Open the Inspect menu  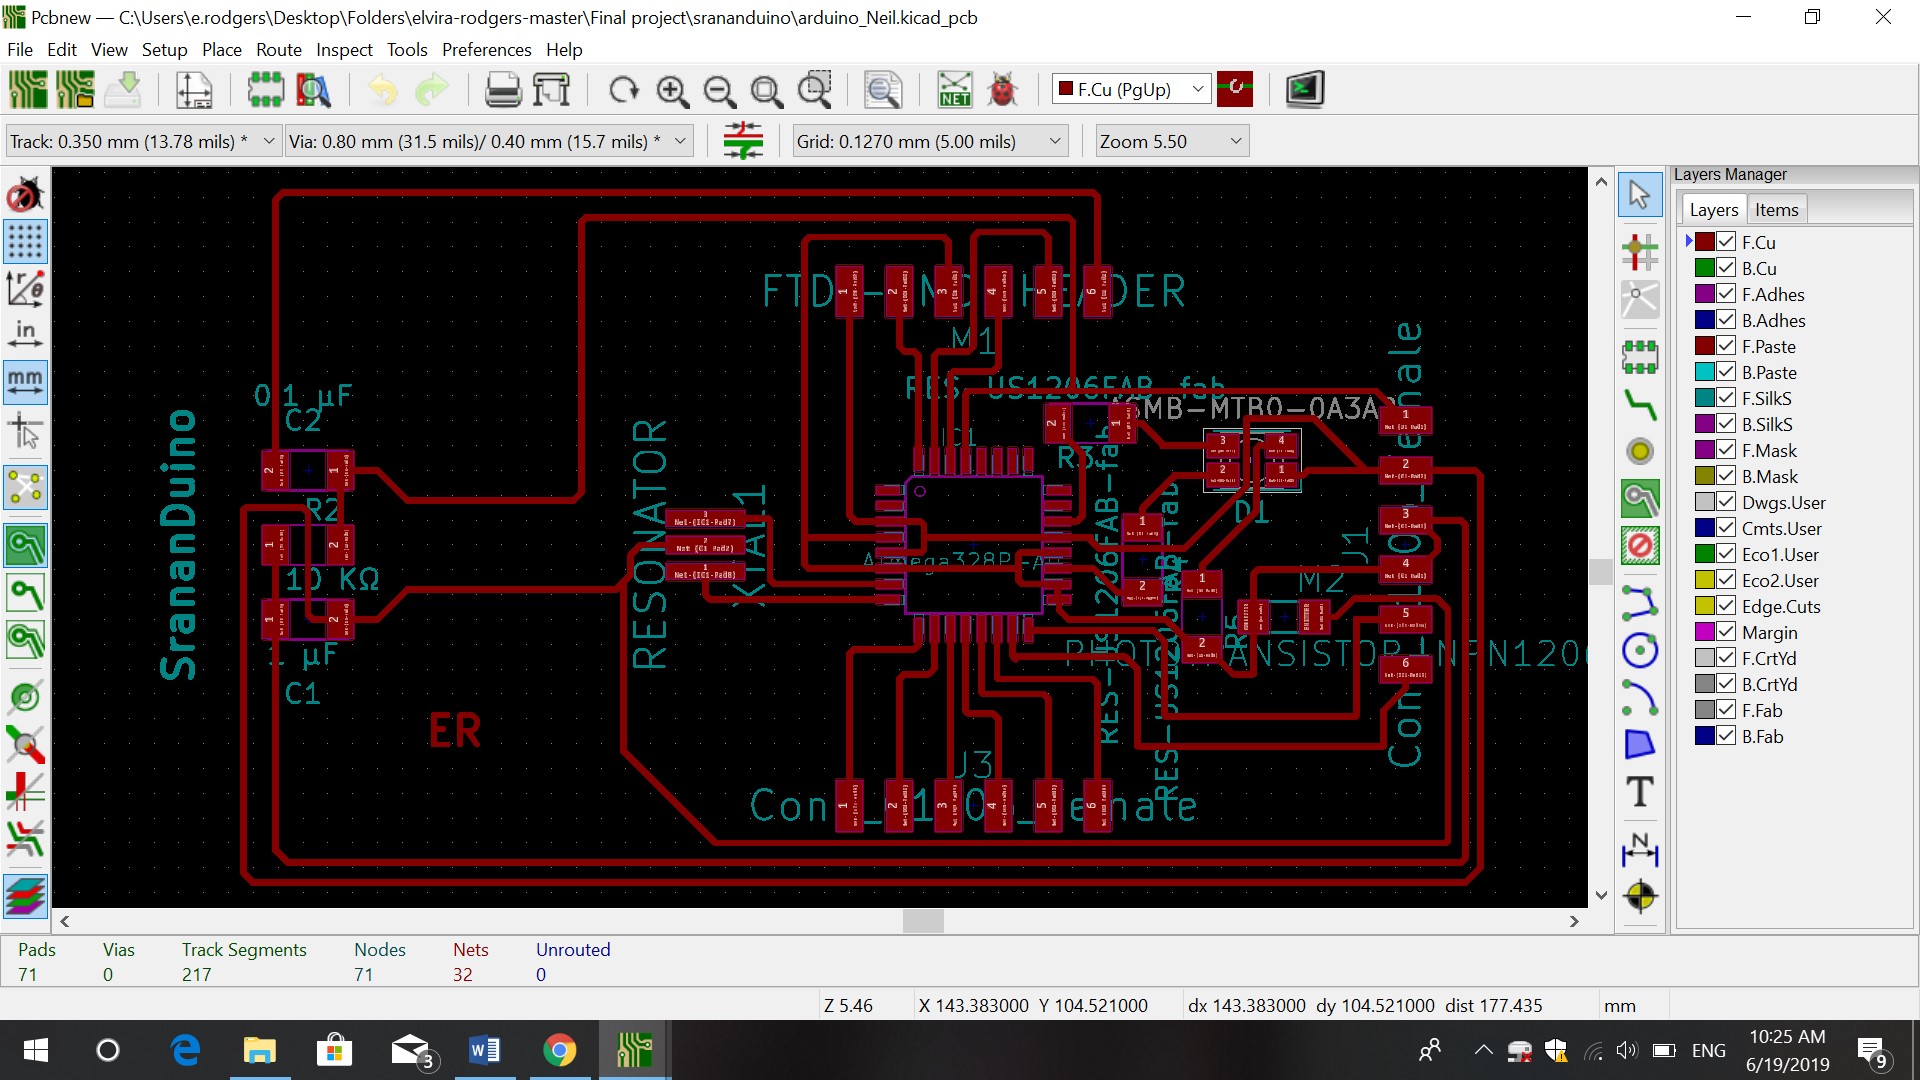344,50
